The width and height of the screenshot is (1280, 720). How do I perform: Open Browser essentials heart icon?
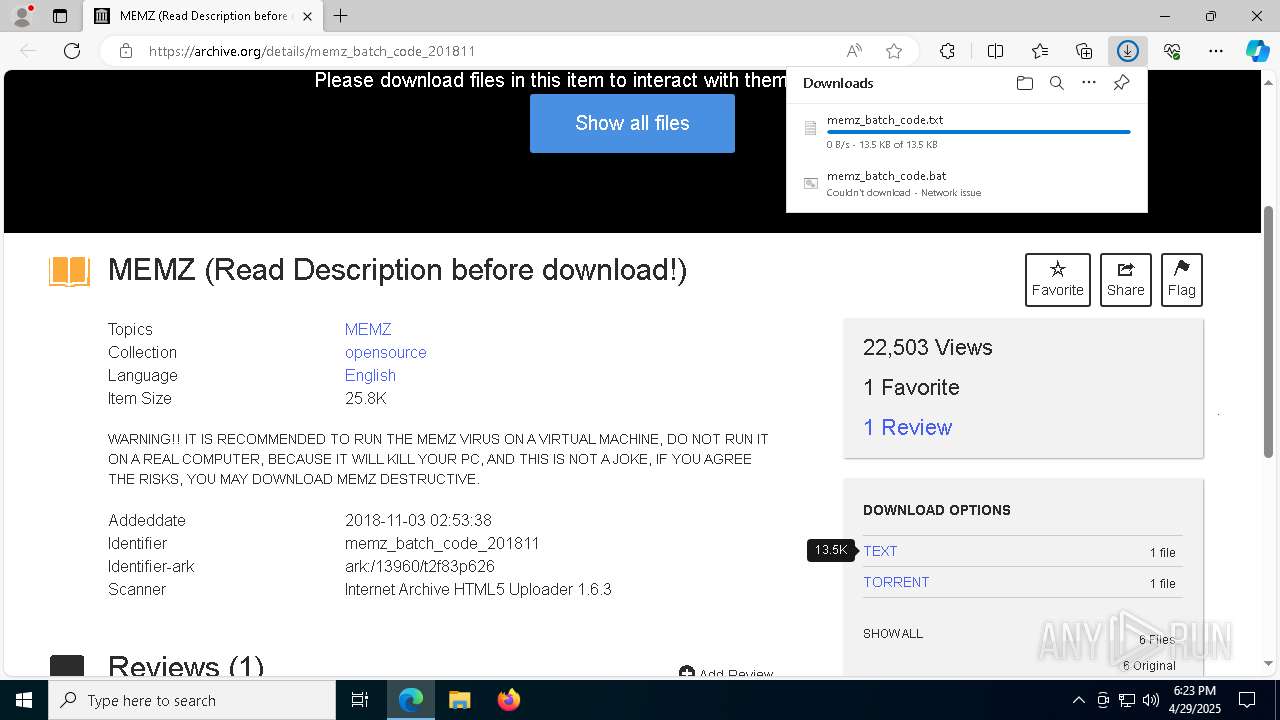[x=1172, y=51]
